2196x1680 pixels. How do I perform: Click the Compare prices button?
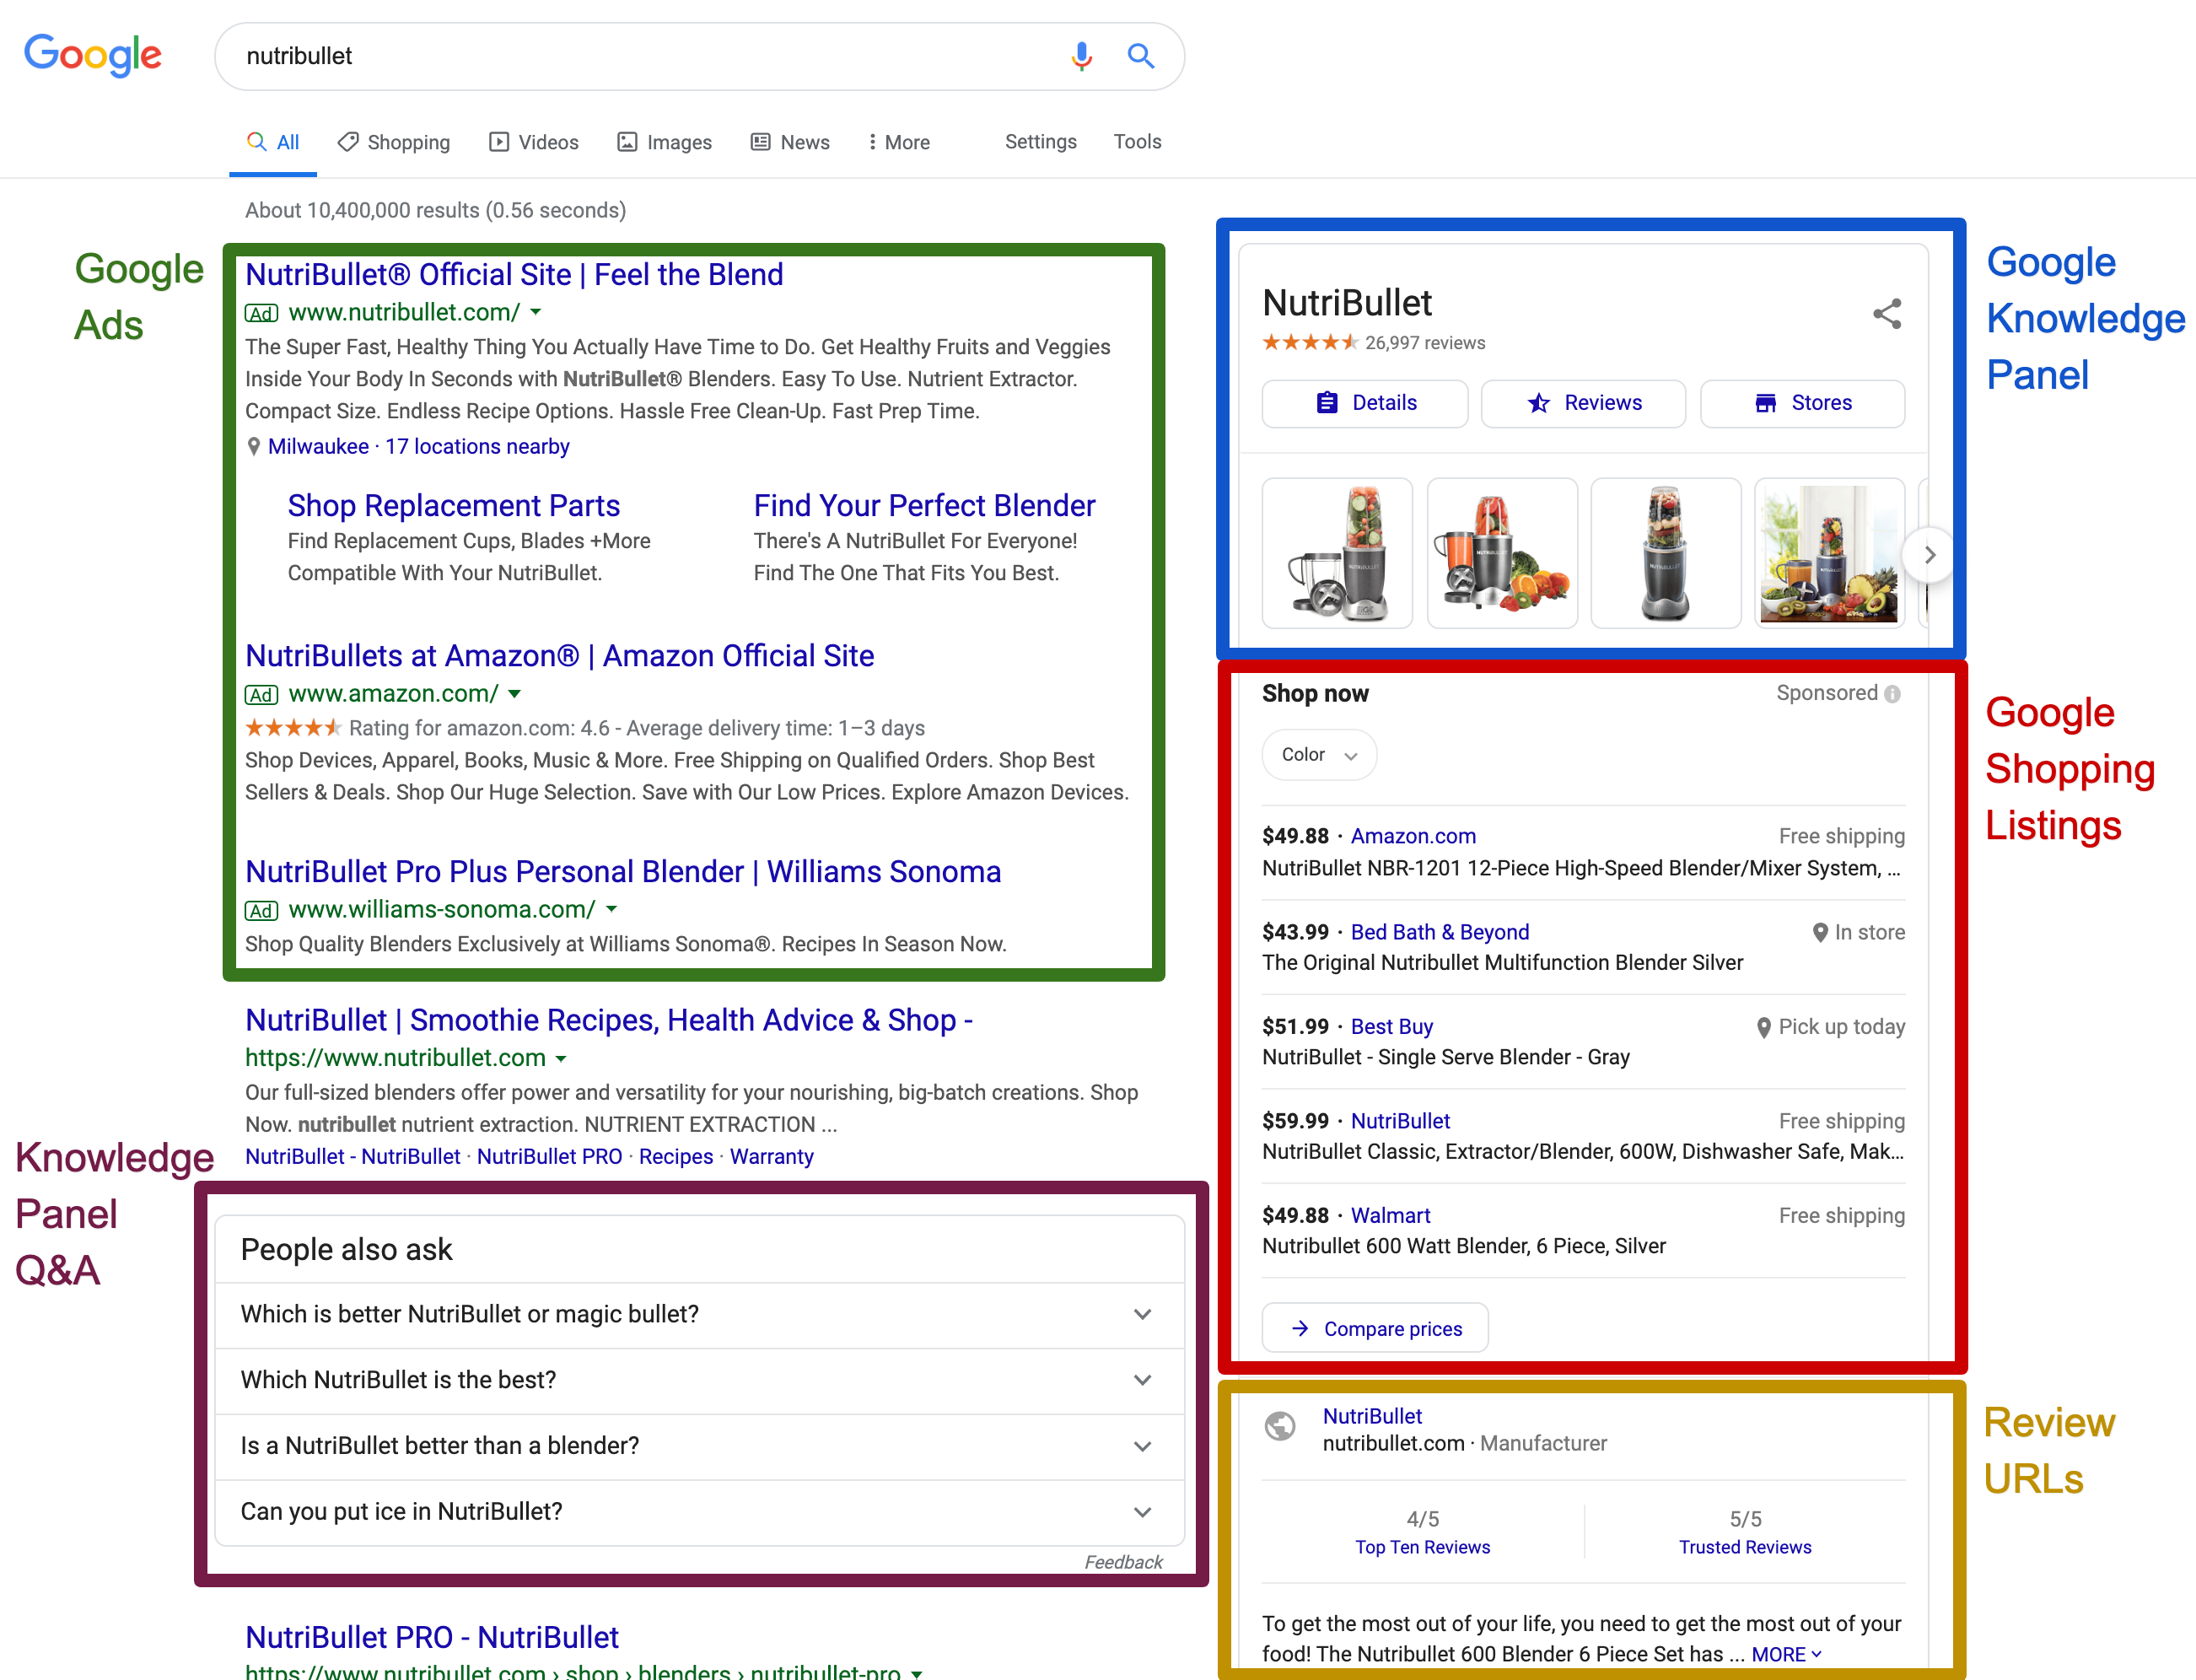tap(1375, 1328)
